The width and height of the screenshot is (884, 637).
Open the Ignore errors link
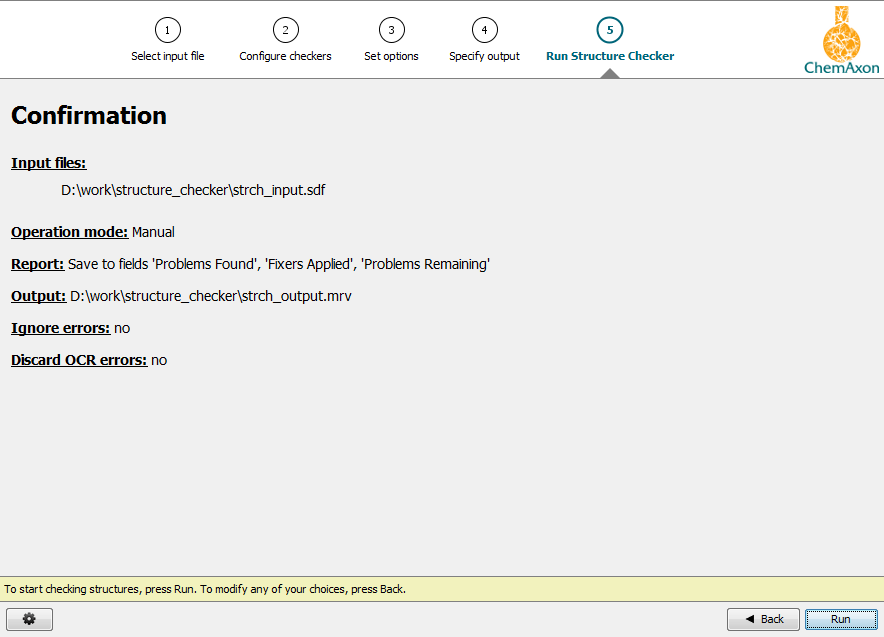(x=60, y=328)
